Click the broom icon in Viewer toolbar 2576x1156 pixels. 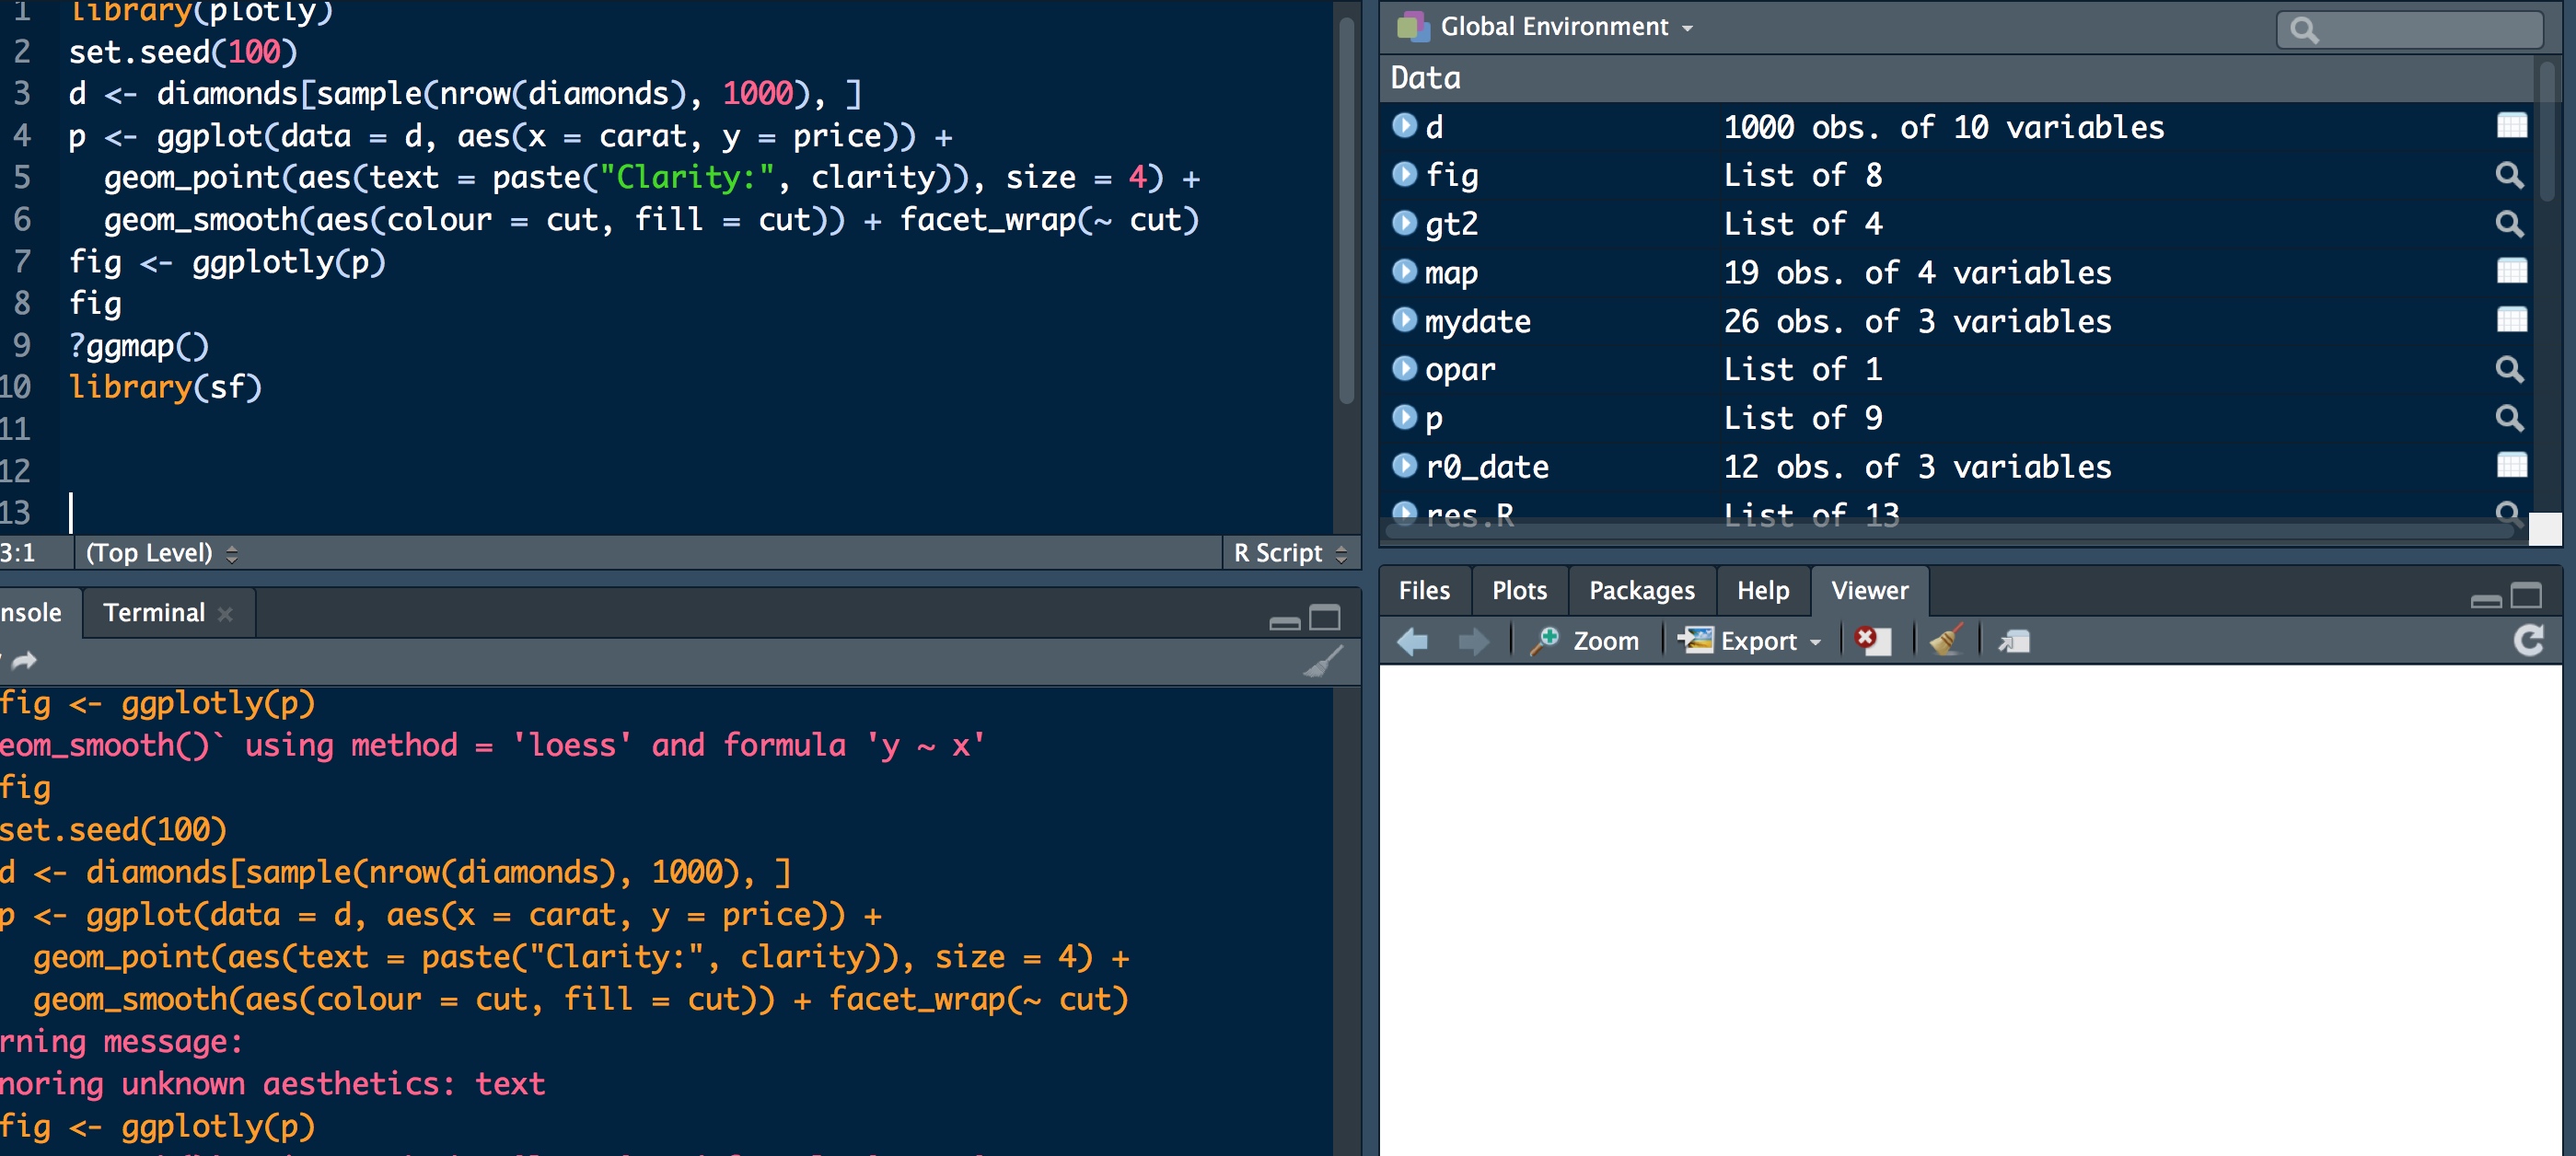pos(1946,640)
